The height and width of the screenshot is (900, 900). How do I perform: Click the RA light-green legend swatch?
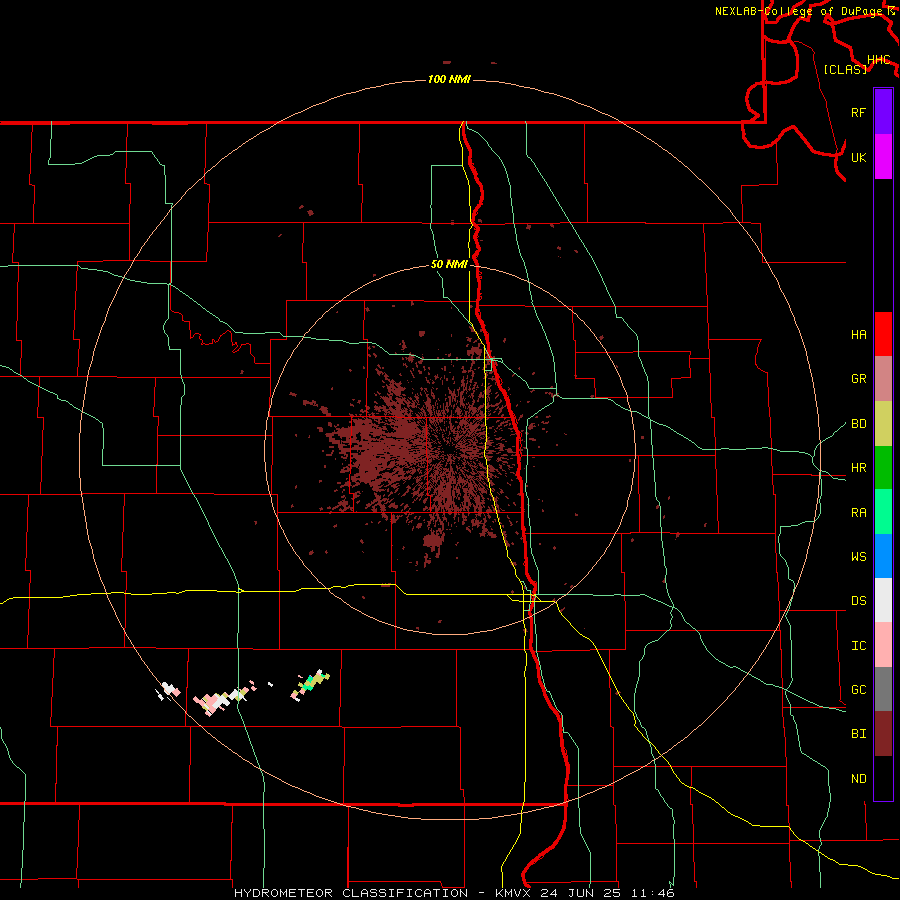pos(883,512)
